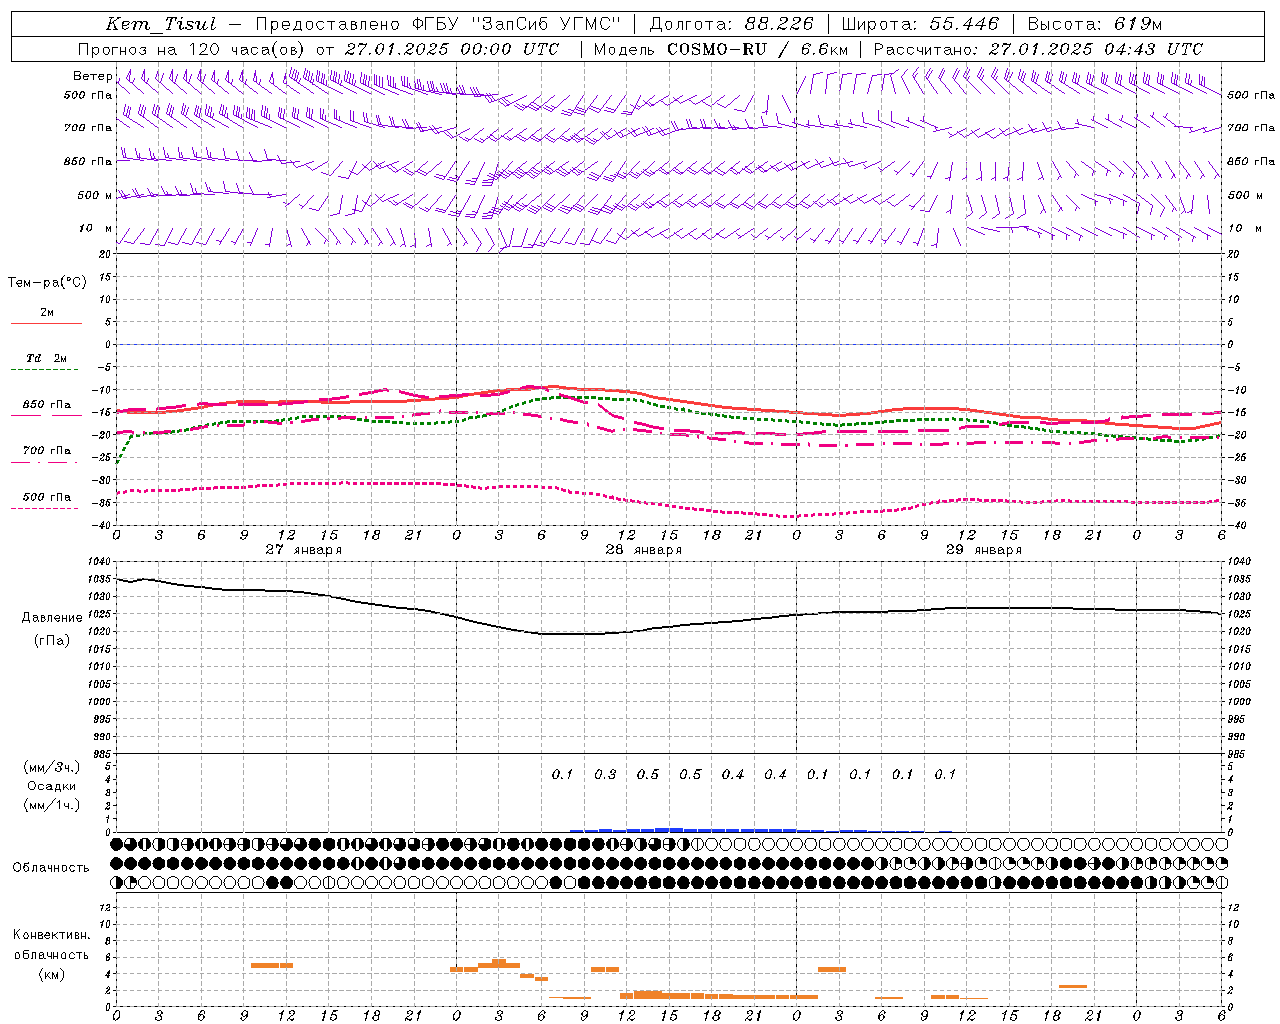The height and width of the screenshot is (1024, 1280).
Task: Click the Давление pressure panel label
Action: tap(52, 617)
